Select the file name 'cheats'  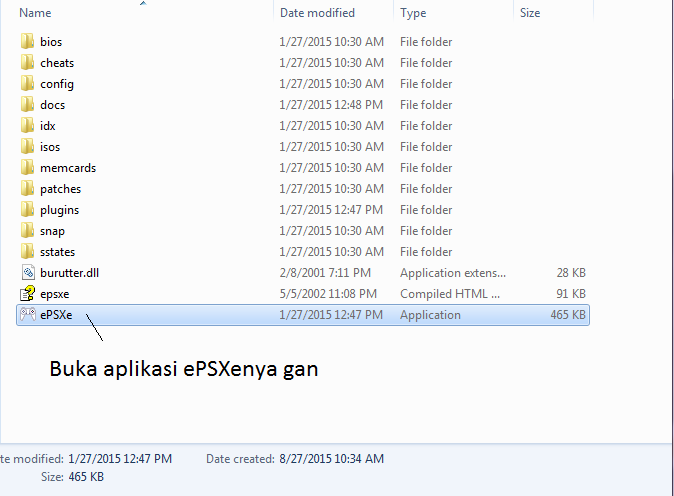coord(57,63)
